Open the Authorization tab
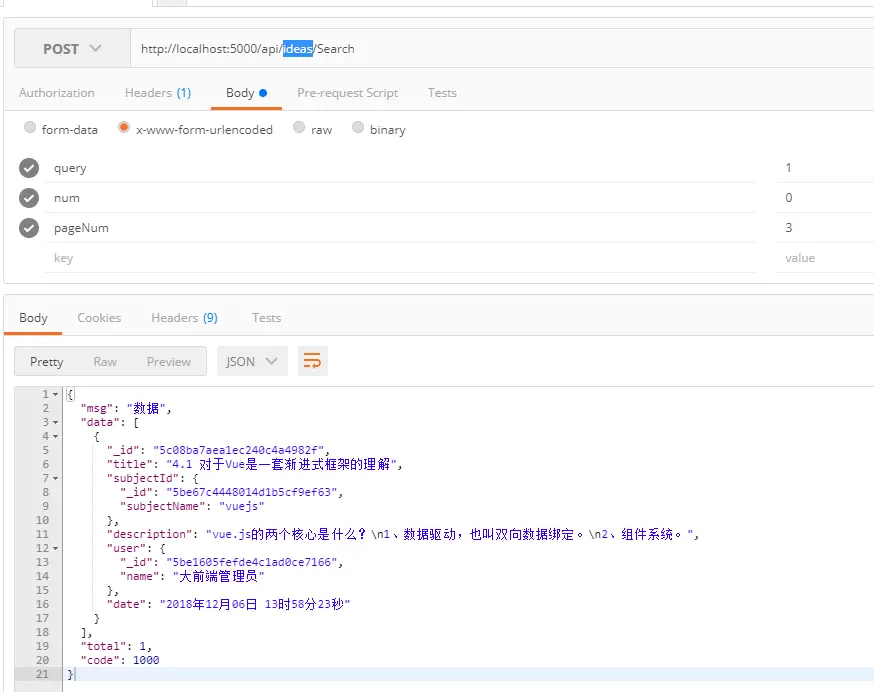 [56, 93]
